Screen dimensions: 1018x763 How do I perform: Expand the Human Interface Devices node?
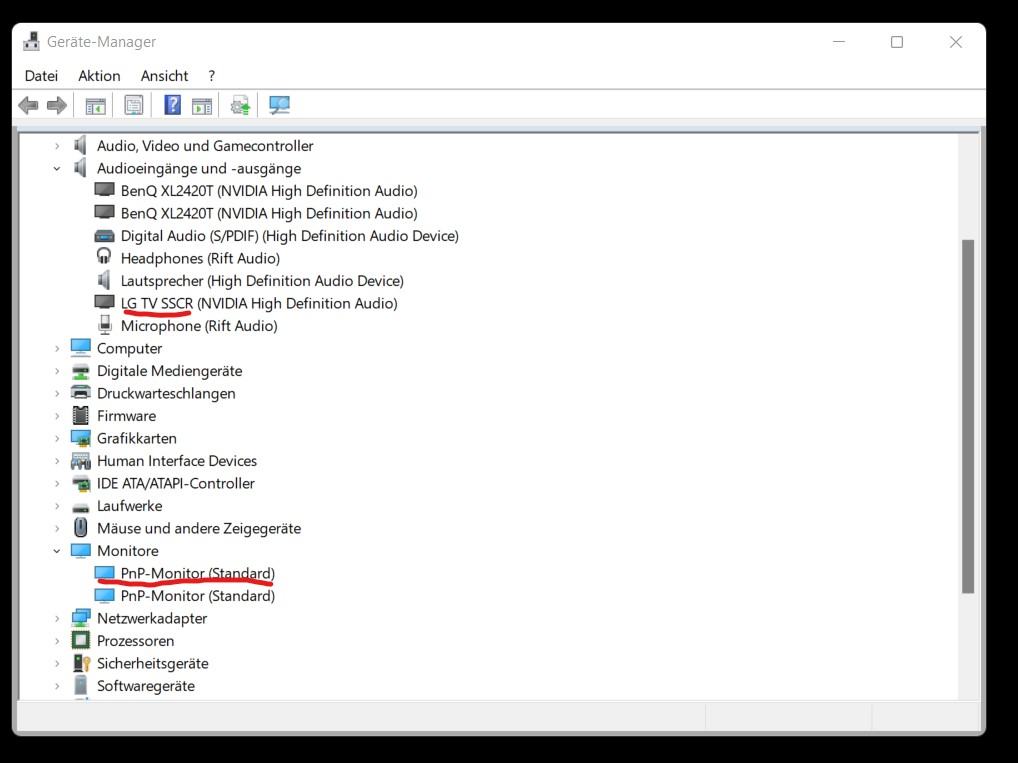point(57,461)
